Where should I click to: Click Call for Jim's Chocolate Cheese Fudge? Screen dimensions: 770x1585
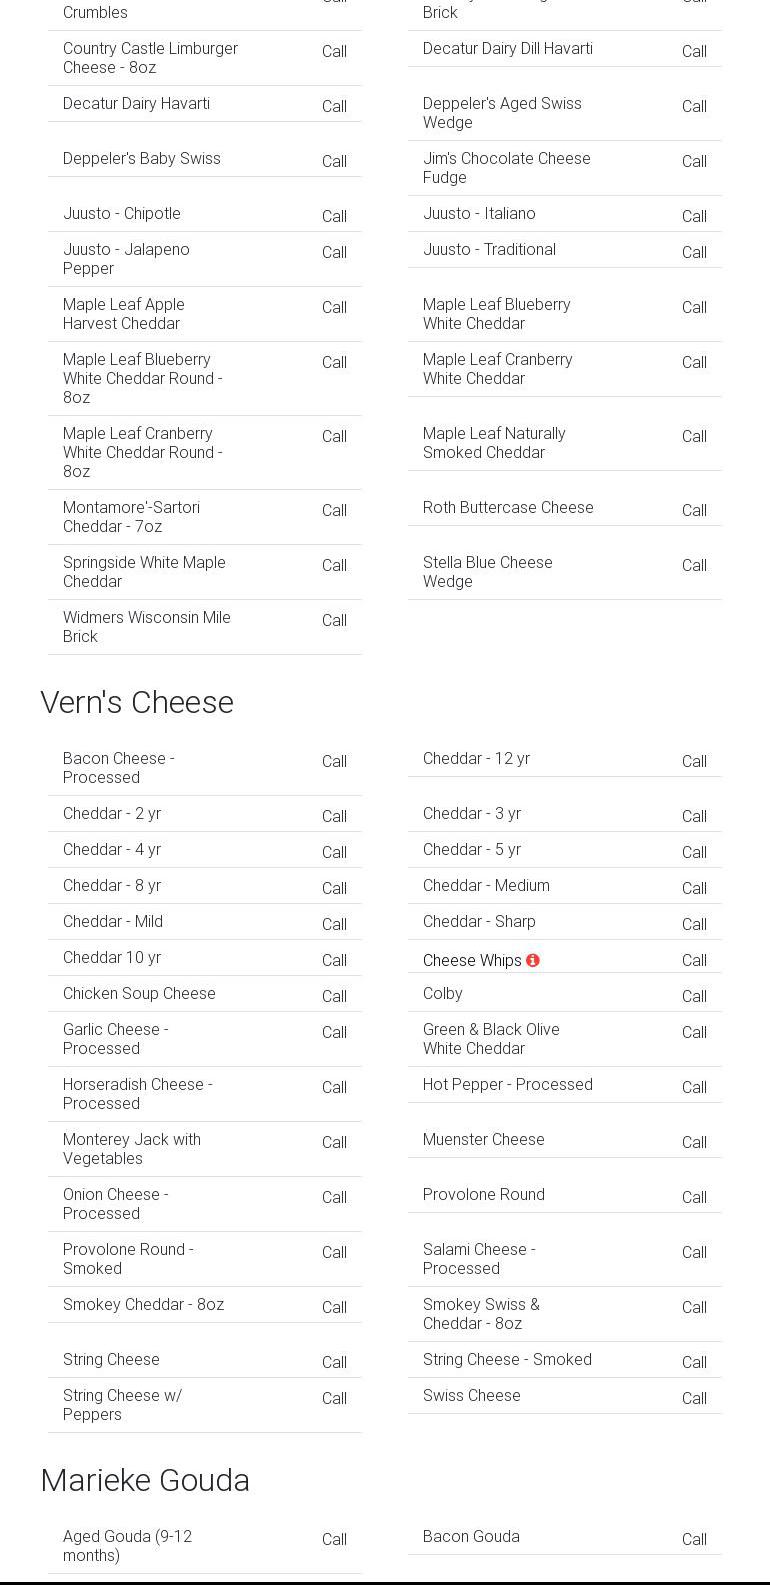(x=694, y=161)
